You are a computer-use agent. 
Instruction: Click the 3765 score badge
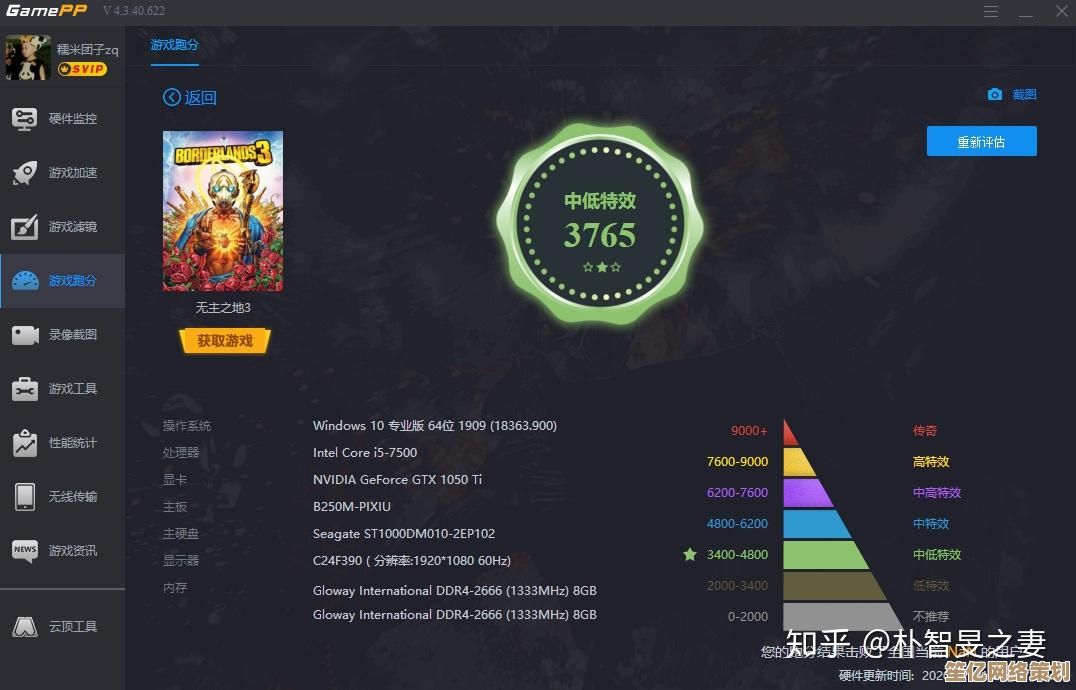600,224
